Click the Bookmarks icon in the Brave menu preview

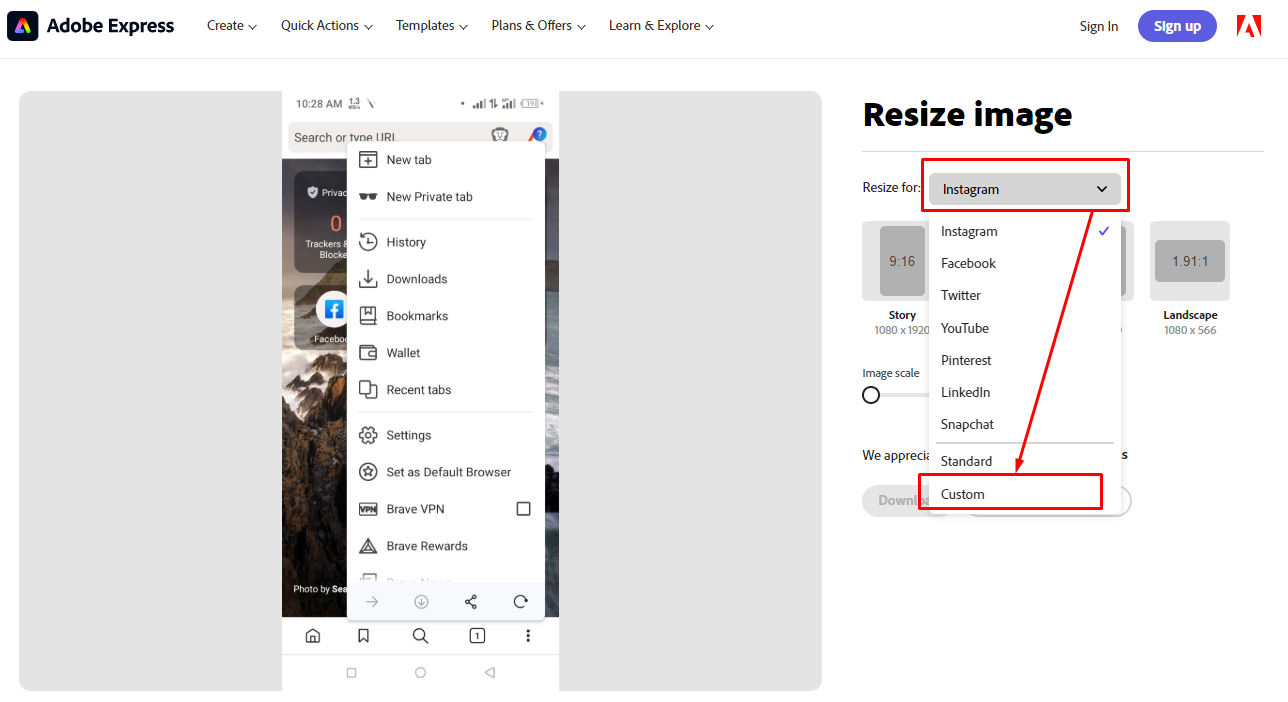coord(369,315)
